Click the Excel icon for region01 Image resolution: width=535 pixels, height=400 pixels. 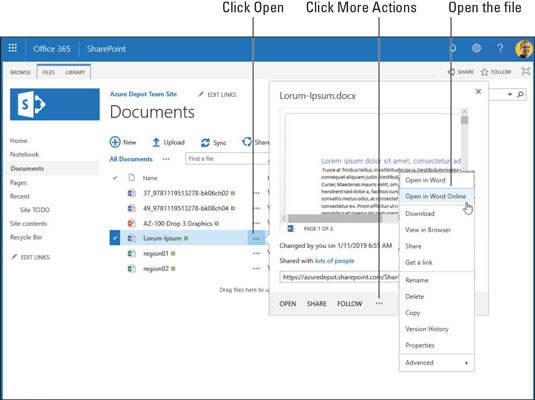[x=132, y=253]
